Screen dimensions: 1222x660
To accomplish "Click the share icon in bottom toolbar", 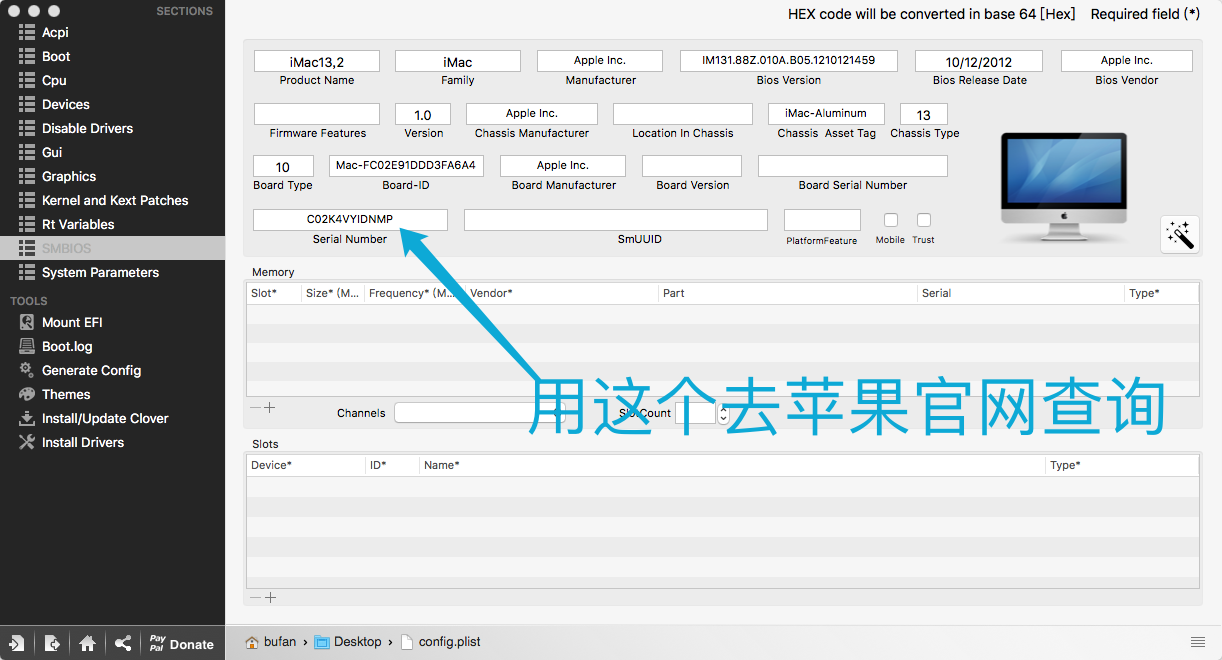I will (122, 644).
